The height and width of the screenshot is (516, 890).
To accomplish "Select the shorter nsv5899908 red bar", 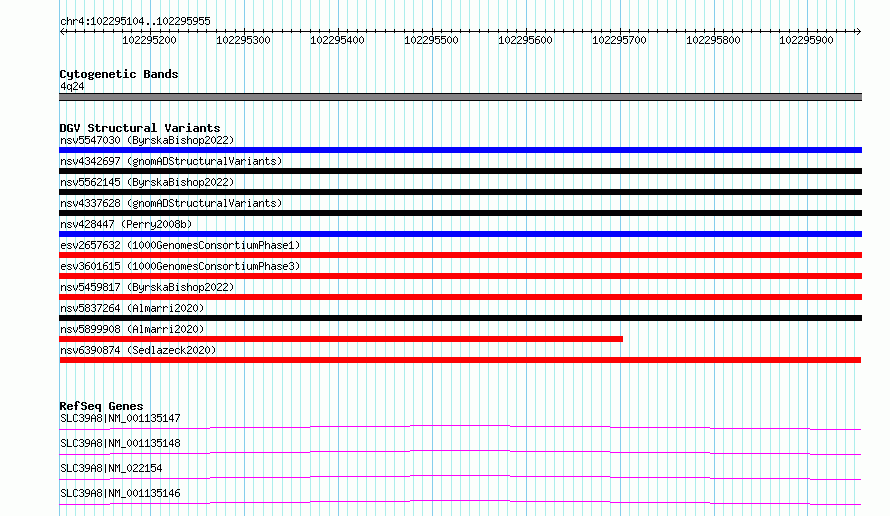I will pos(341,339).
